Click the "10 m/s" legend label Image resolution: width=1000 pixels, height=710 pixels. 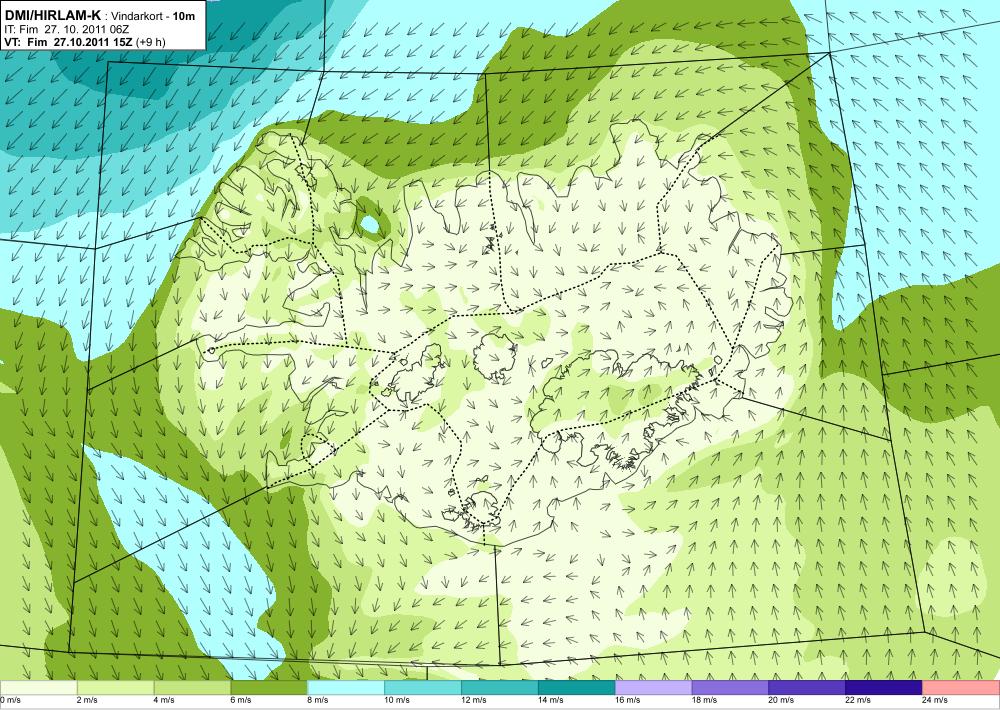point(397,700)
